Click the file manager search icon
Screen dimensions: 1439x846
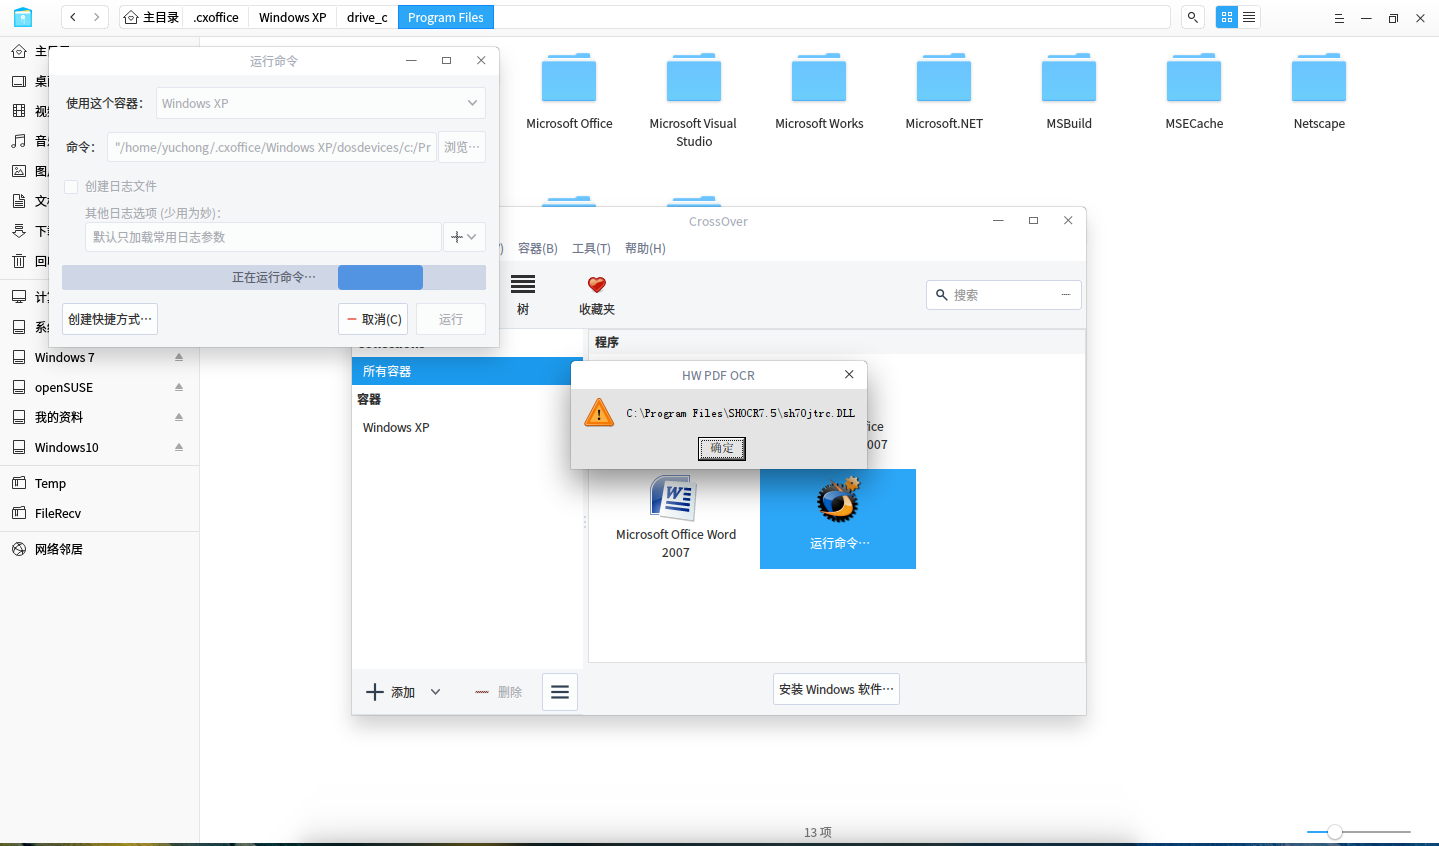point(1193,17)
